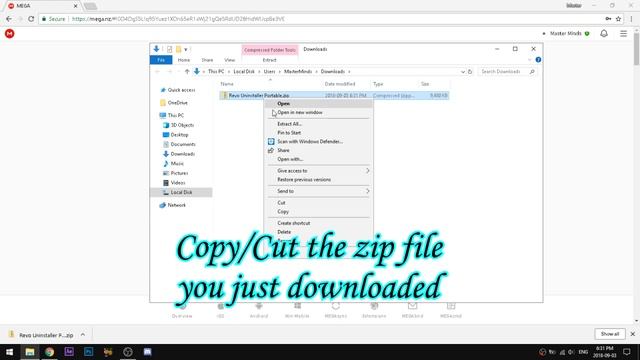Switch to the Home ribbon tab
The width and height of the screenshot is (640, 360).
pyautogui.click(x=184, y=60)
